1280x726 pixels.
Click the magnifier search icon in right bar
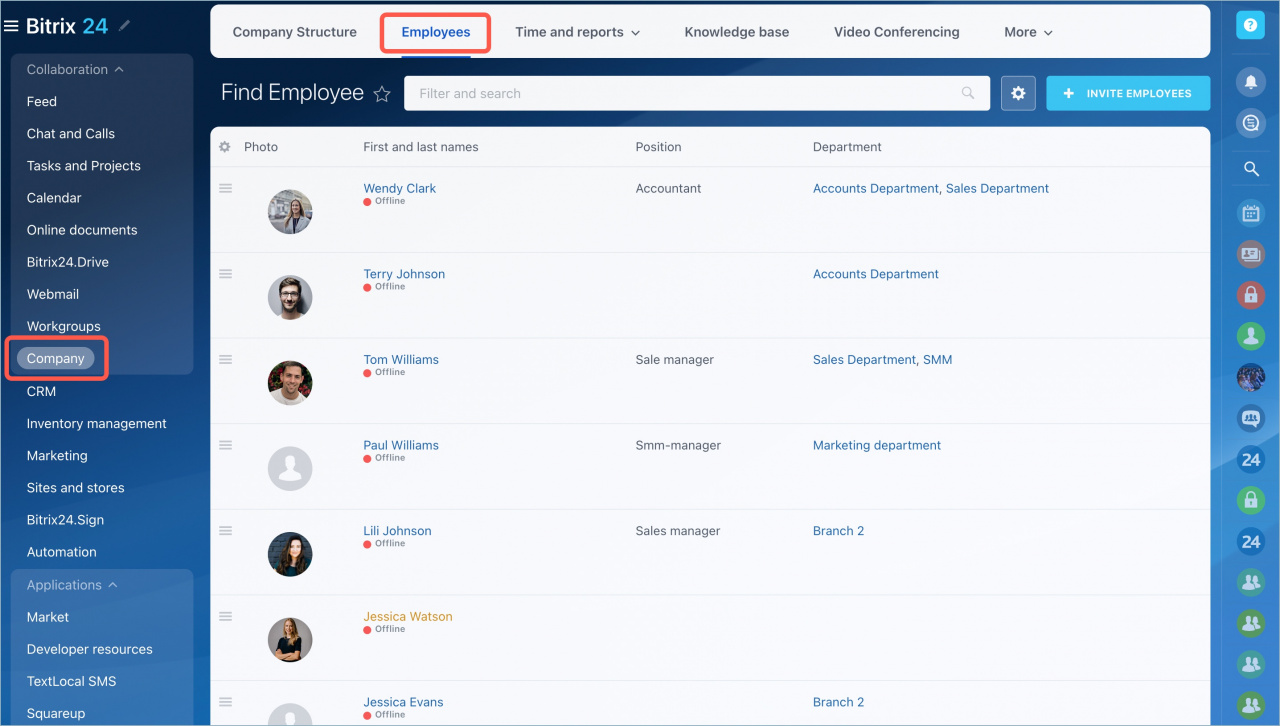click(x=1250, y=169)
